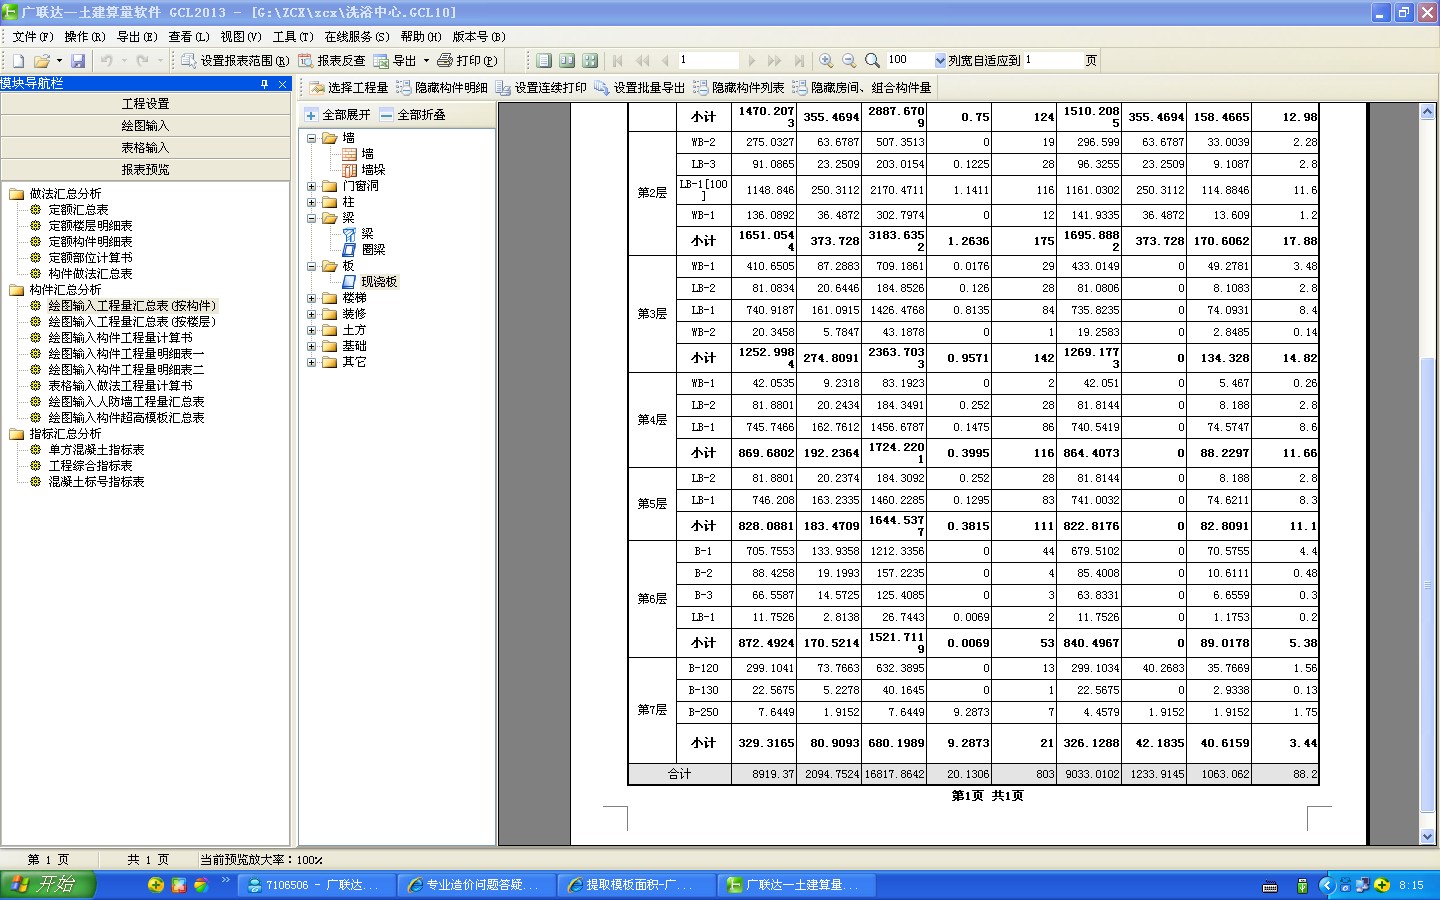Expand the 楼梯 tree node
1440x900 pixels.
(312, 298)
